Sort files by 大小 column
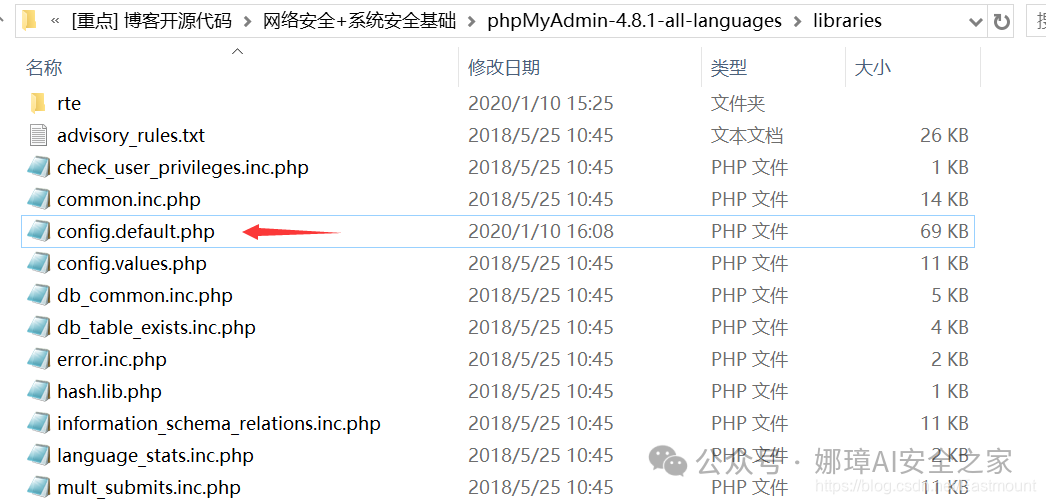This screenshot has height=504, width=1046. [873, 67]
